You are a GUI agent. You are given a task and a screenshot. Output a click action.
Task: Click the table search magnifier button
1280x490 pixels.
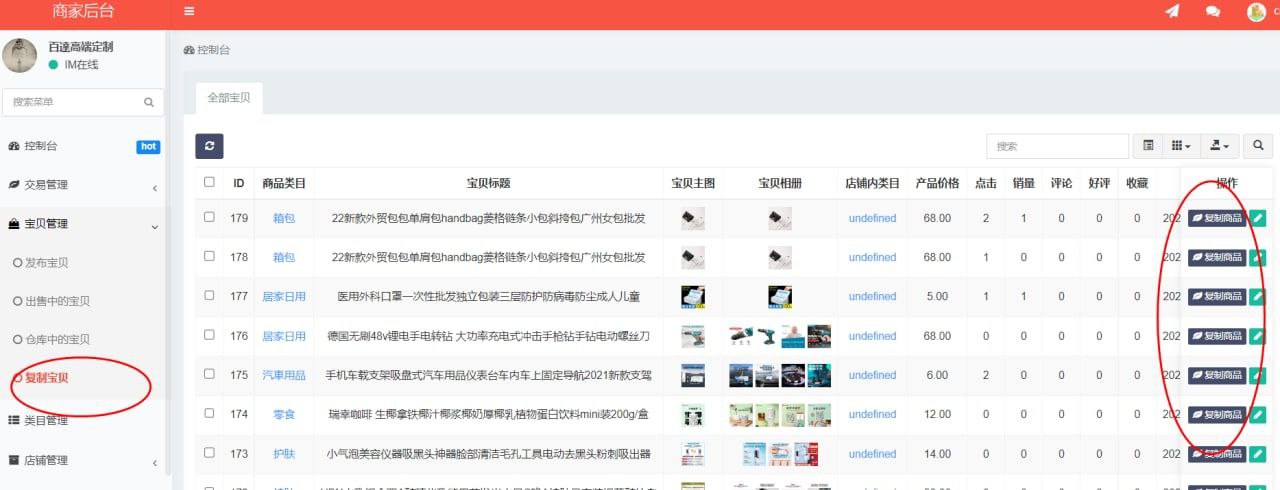(1258, 146)
